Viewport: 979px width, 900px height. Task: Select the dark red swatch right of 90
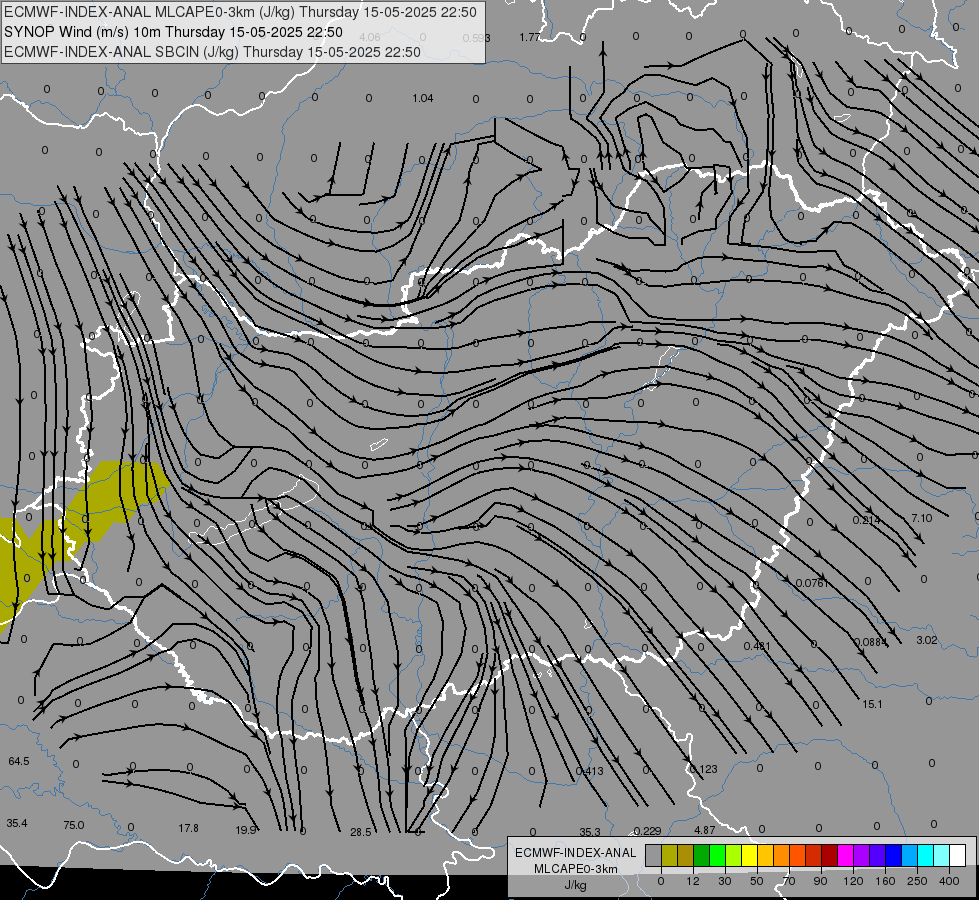point(830,855)
